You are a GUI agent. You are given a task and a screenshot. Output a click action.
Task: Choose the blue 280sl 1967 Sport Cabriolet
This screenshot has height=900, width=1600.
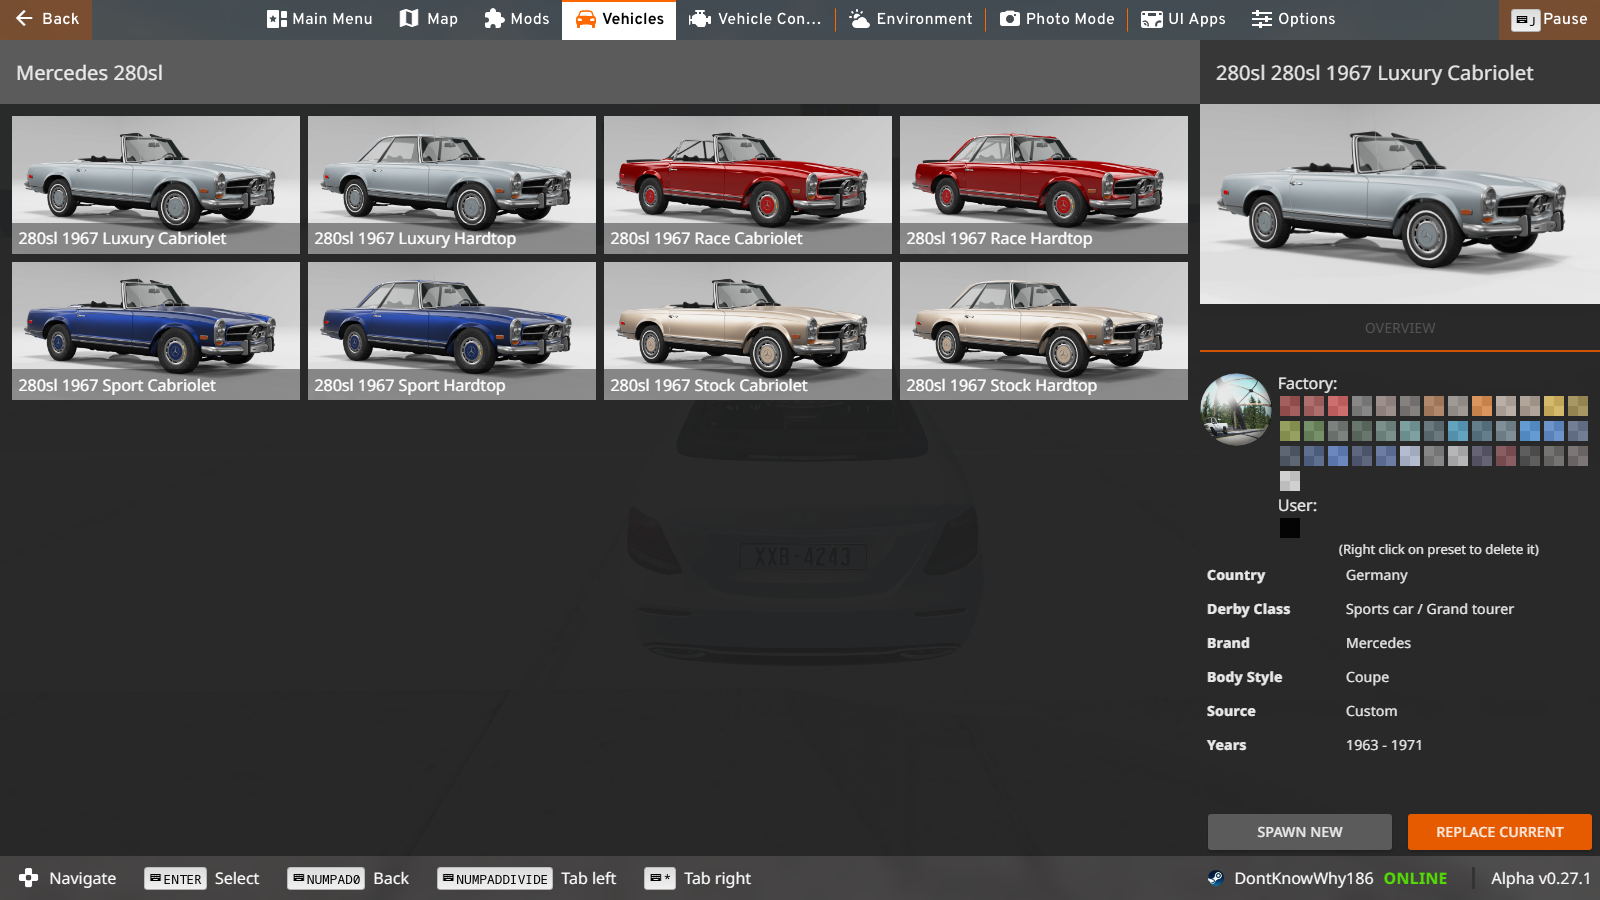pyautogui.click(x=156, y=331)
